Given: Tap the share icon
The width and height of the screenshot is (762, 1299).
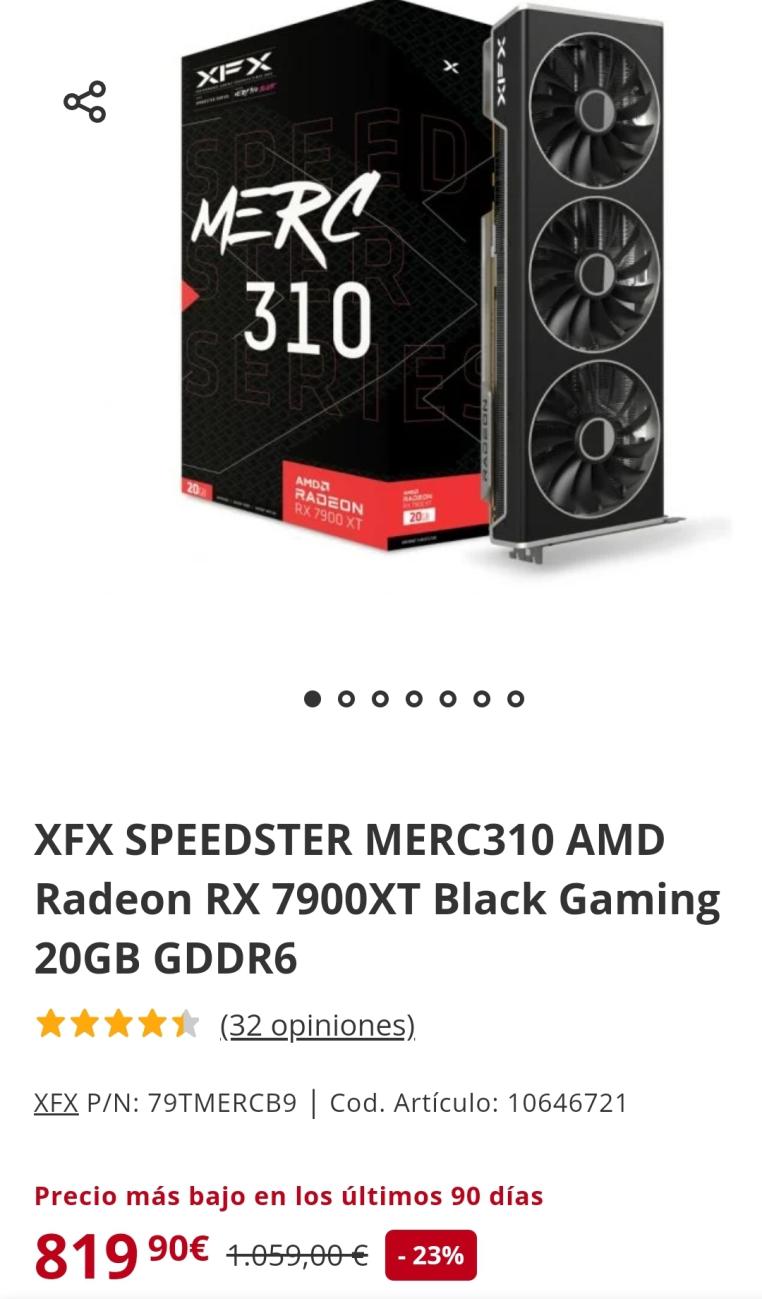Looking at the screenshot, I should (85, 102).
